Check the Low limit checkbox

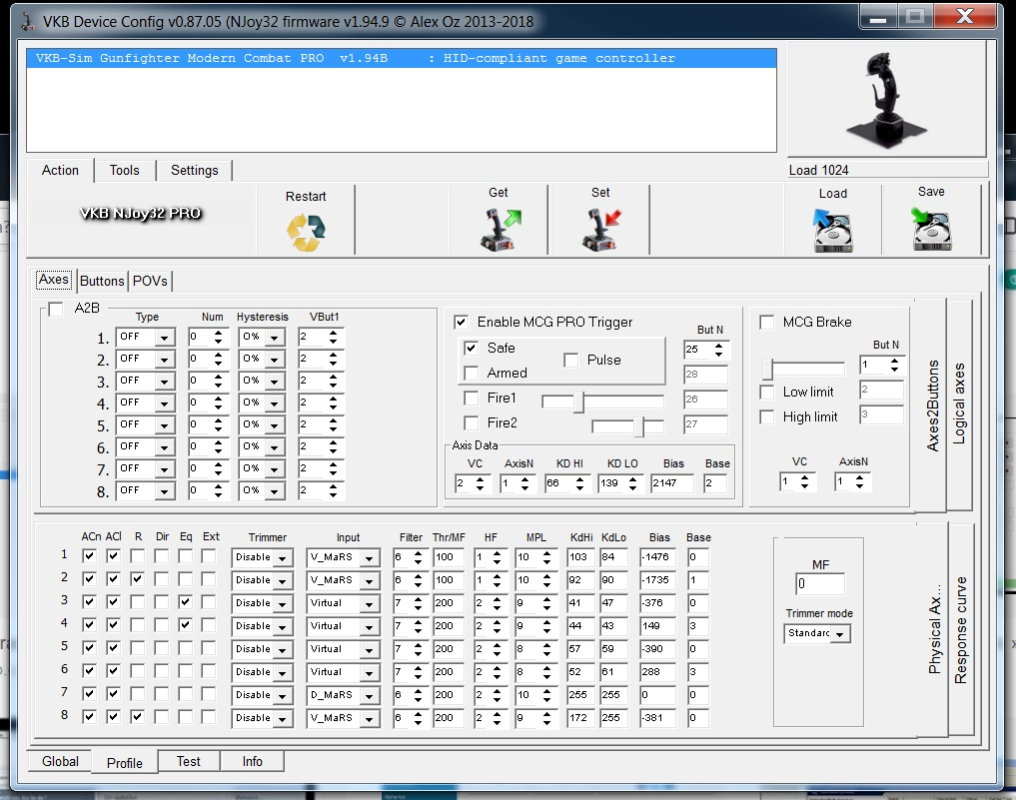coord(767,392)
